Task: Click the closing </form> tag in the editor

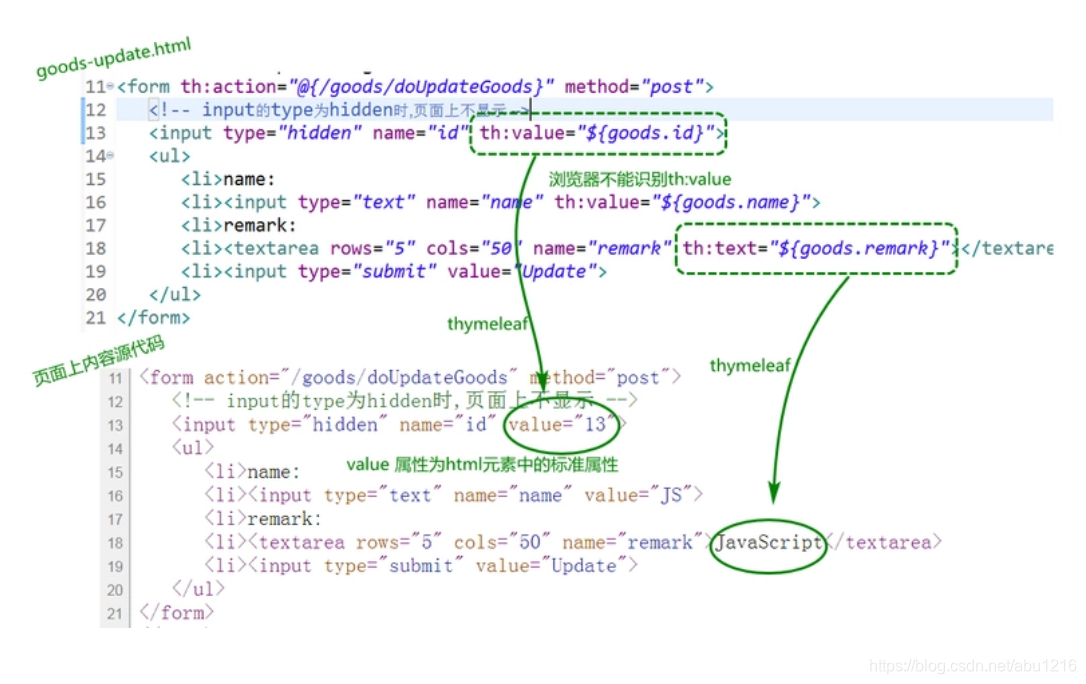Action: [x=154, y=317]
